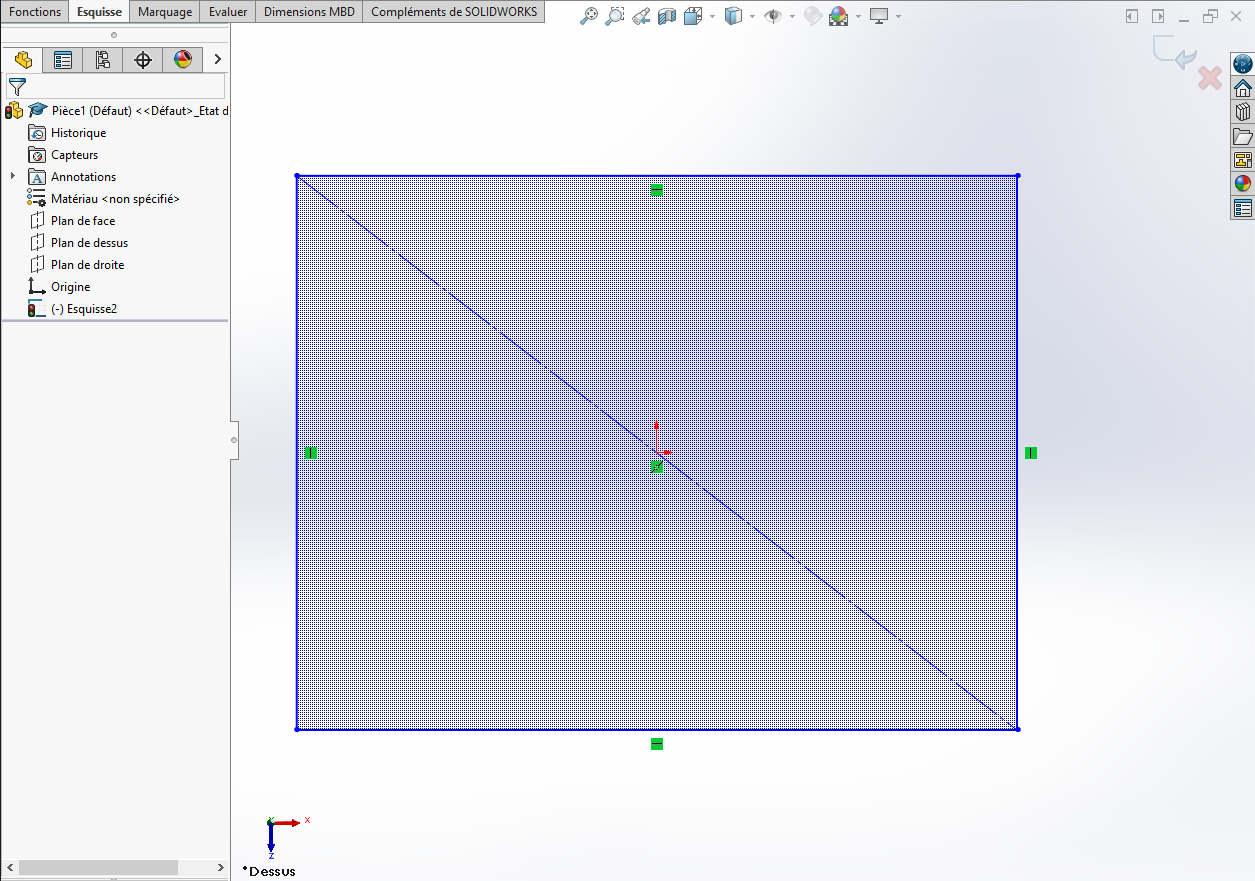Screen dimensions: 1255x881
Task: Expand the Annotations tree node
Action: (x=13, y=177)
